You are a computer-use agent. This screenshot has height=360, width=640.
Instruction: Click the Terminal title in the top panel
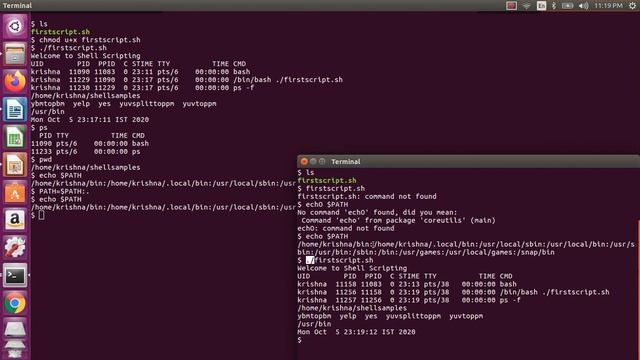[17, 6]
